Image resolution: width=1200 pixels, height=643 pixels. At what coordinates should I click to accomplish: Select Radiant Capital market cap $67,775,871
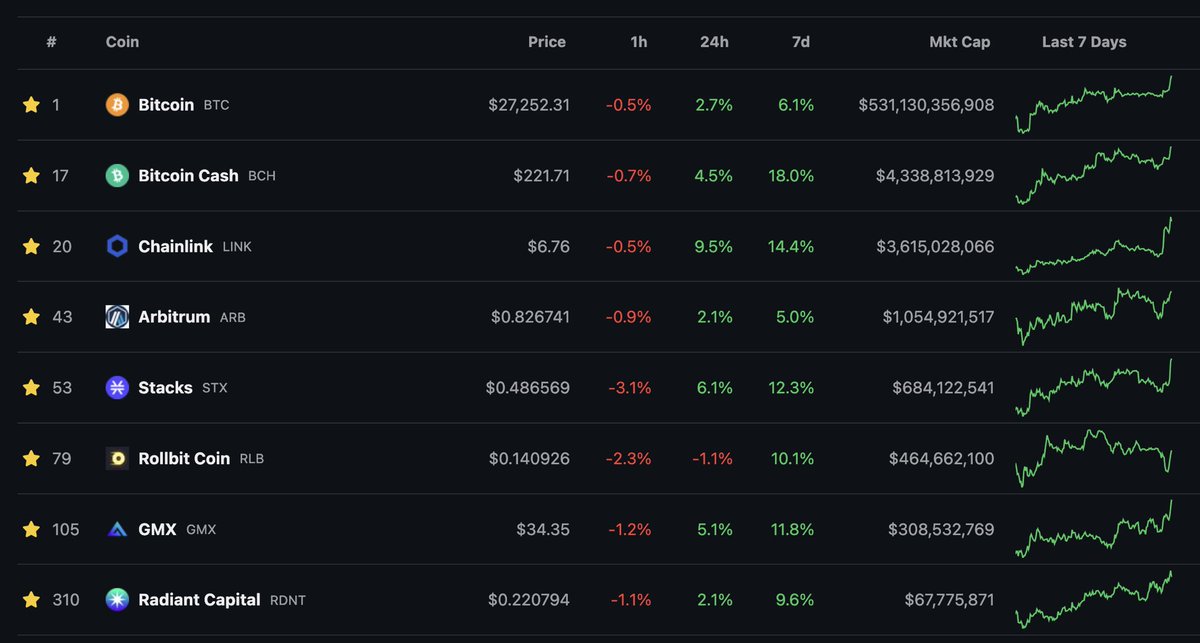(x=947, y=600)
